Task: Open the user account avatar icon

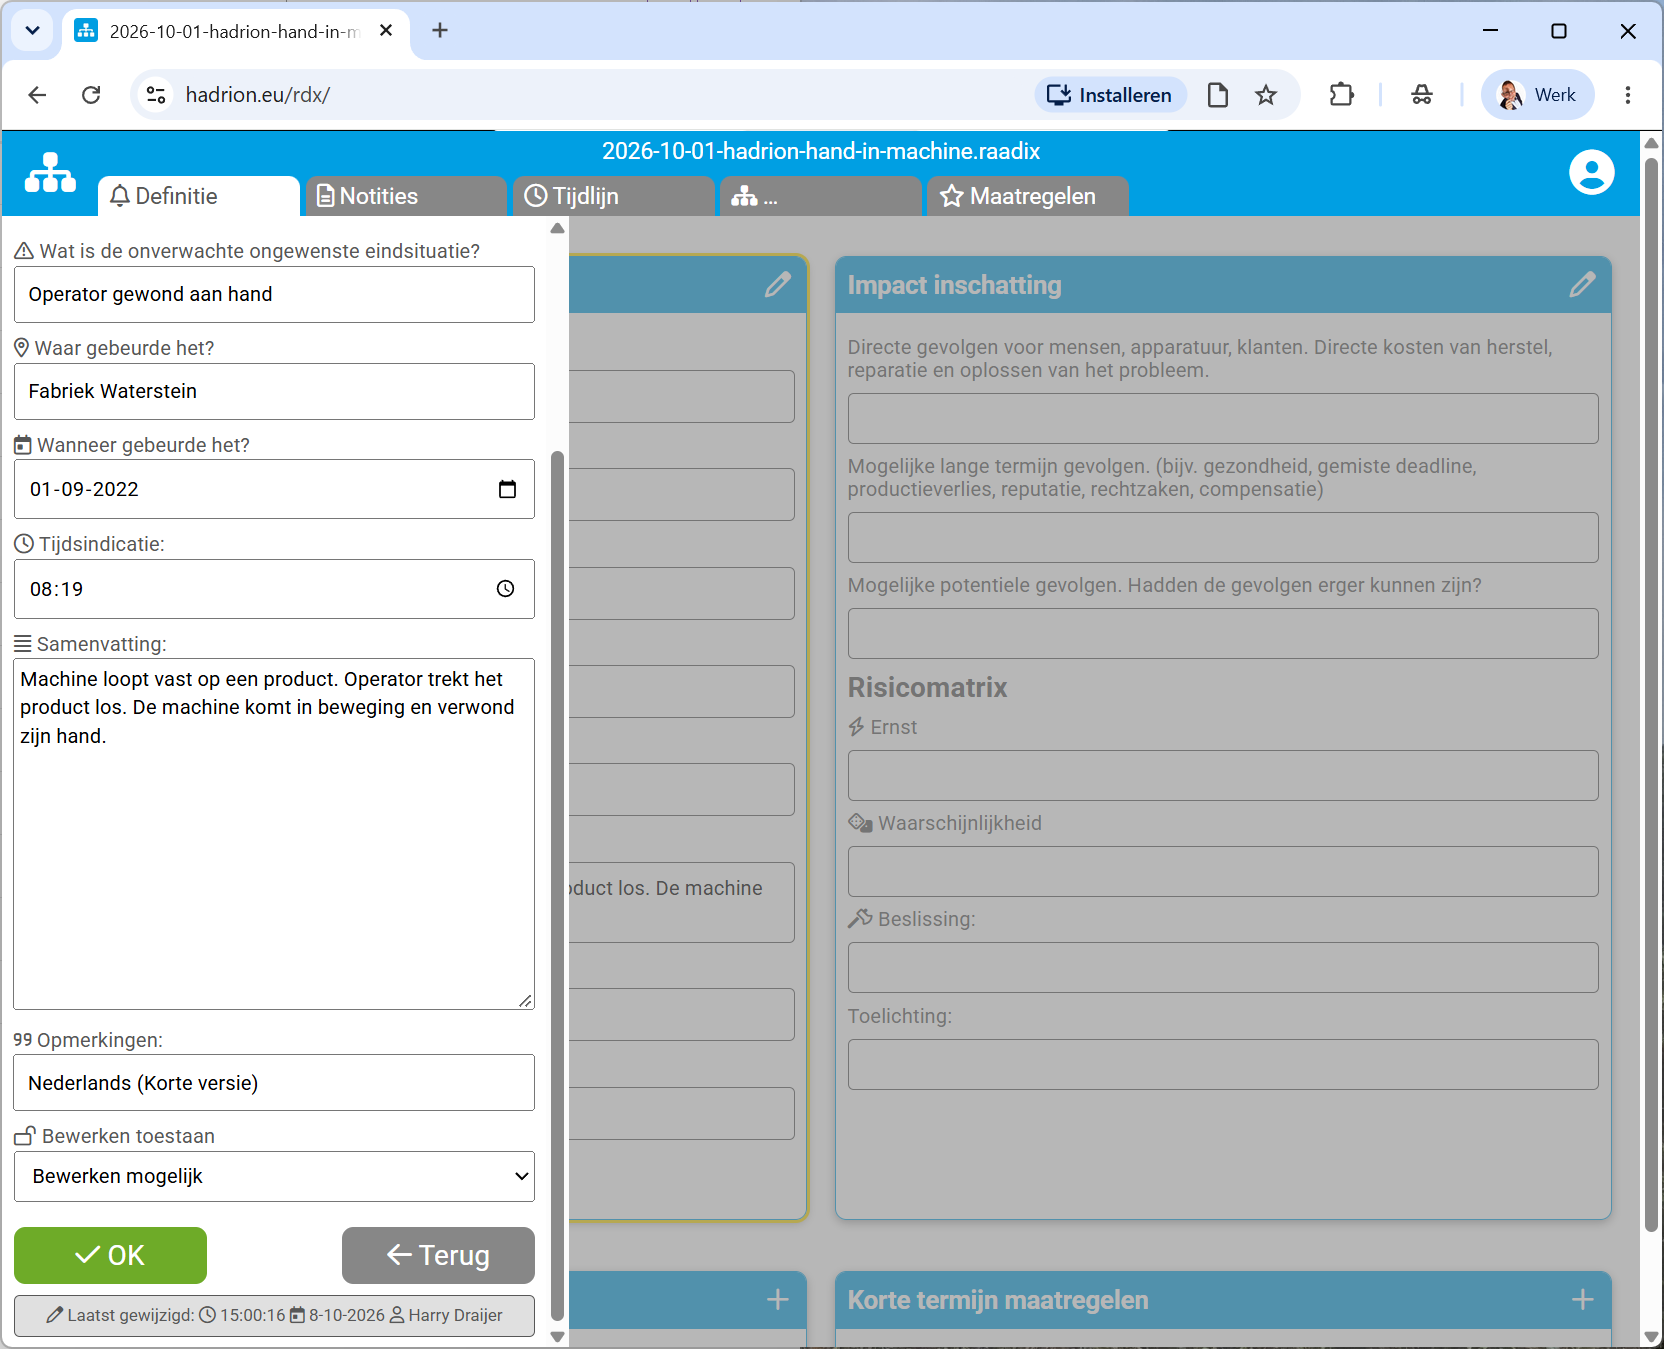Action: pos(1591,172)
